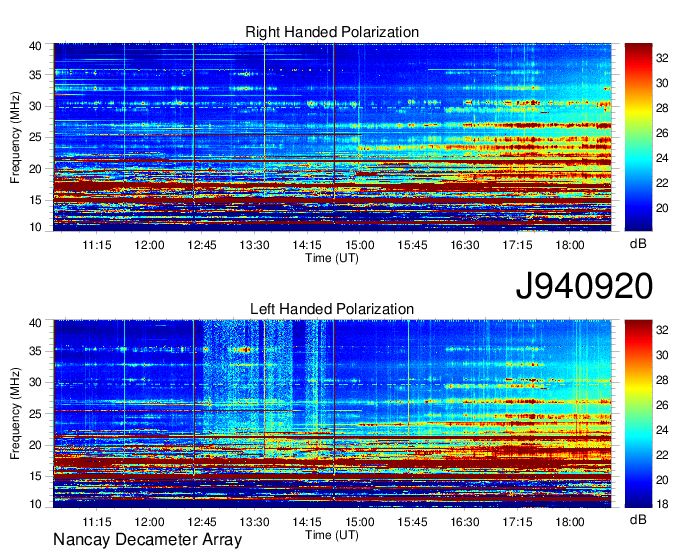Click 20 MHz tick on Right Handed plot
This screenshot has width=680, height=552.
point(35,169)
